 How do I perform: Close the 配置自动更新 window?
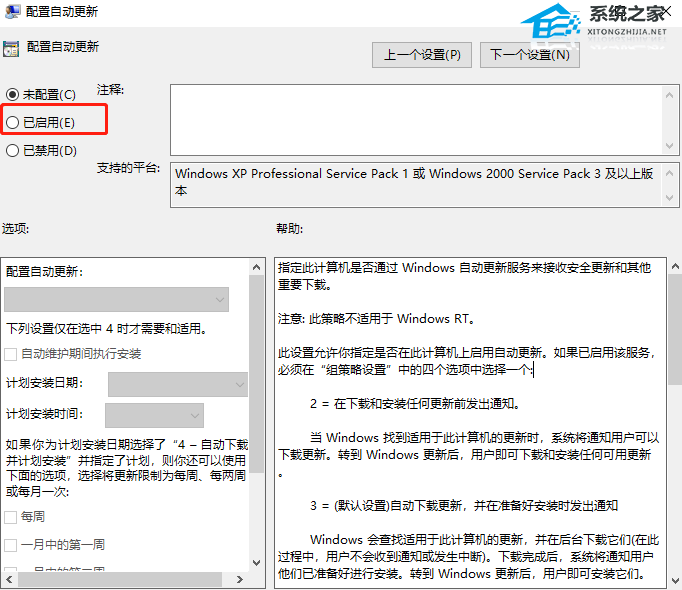point(668,10)
